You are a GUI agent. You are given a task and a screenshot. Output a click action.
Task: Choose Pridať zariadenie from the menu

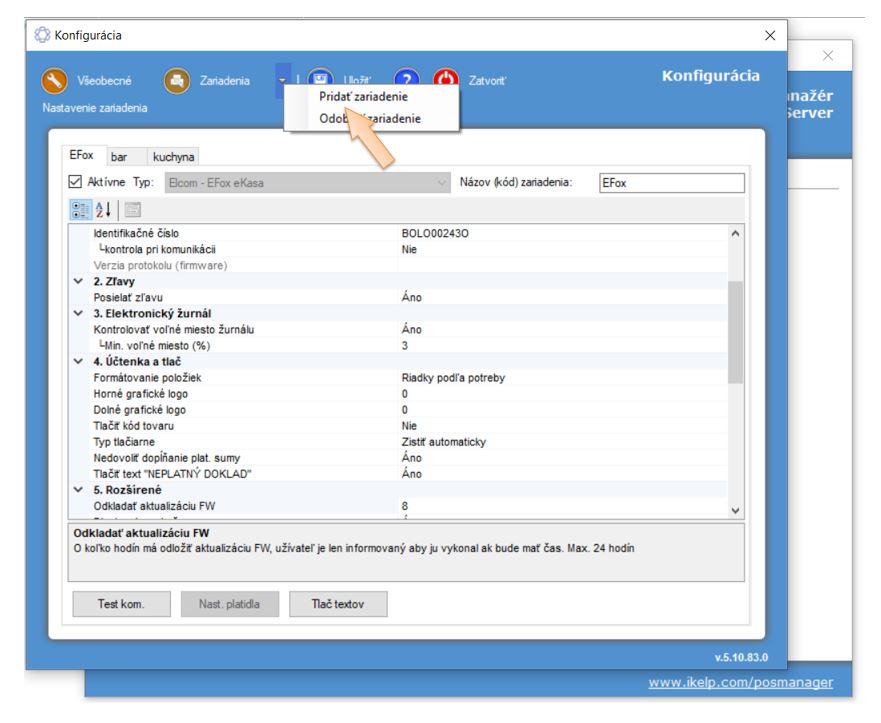click(363, 97)
